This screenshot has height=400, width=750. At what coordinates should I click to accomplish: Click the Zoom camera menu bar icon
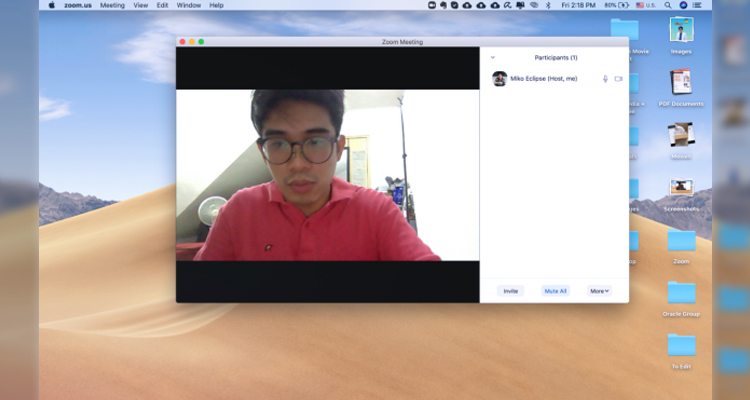(x=432, y=5)
